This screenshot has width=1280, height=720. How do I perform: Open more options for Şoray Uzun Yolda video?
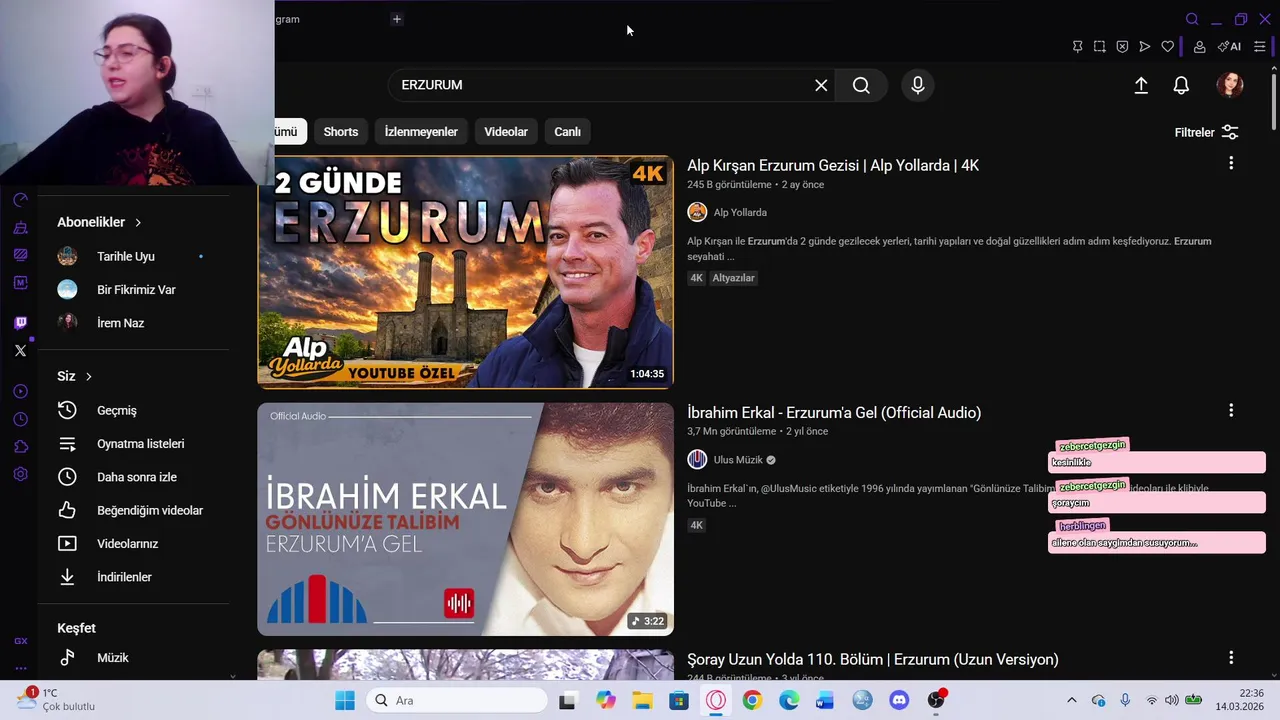click(1231, 657)
